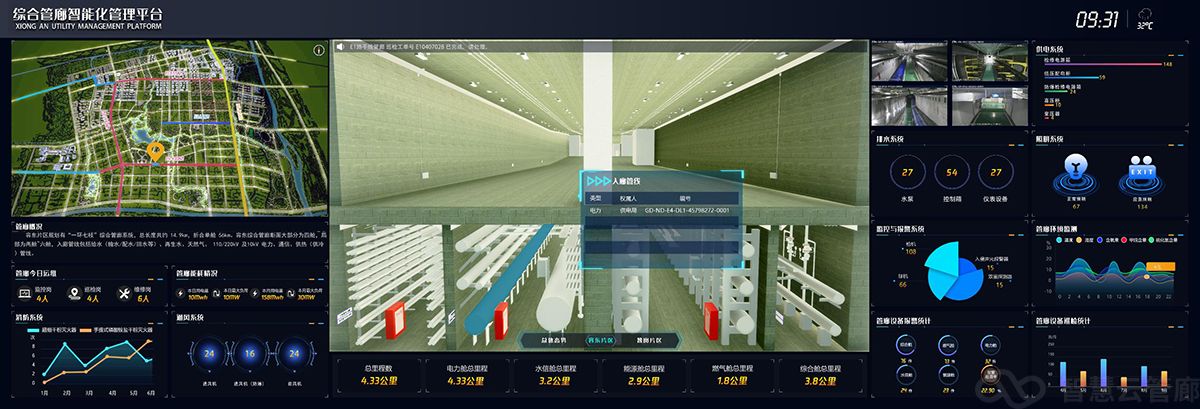The height and width of the screenshot is (409, 1200).
Task: Click the speaker icon in the announcement bar
Action: point(340,47)
